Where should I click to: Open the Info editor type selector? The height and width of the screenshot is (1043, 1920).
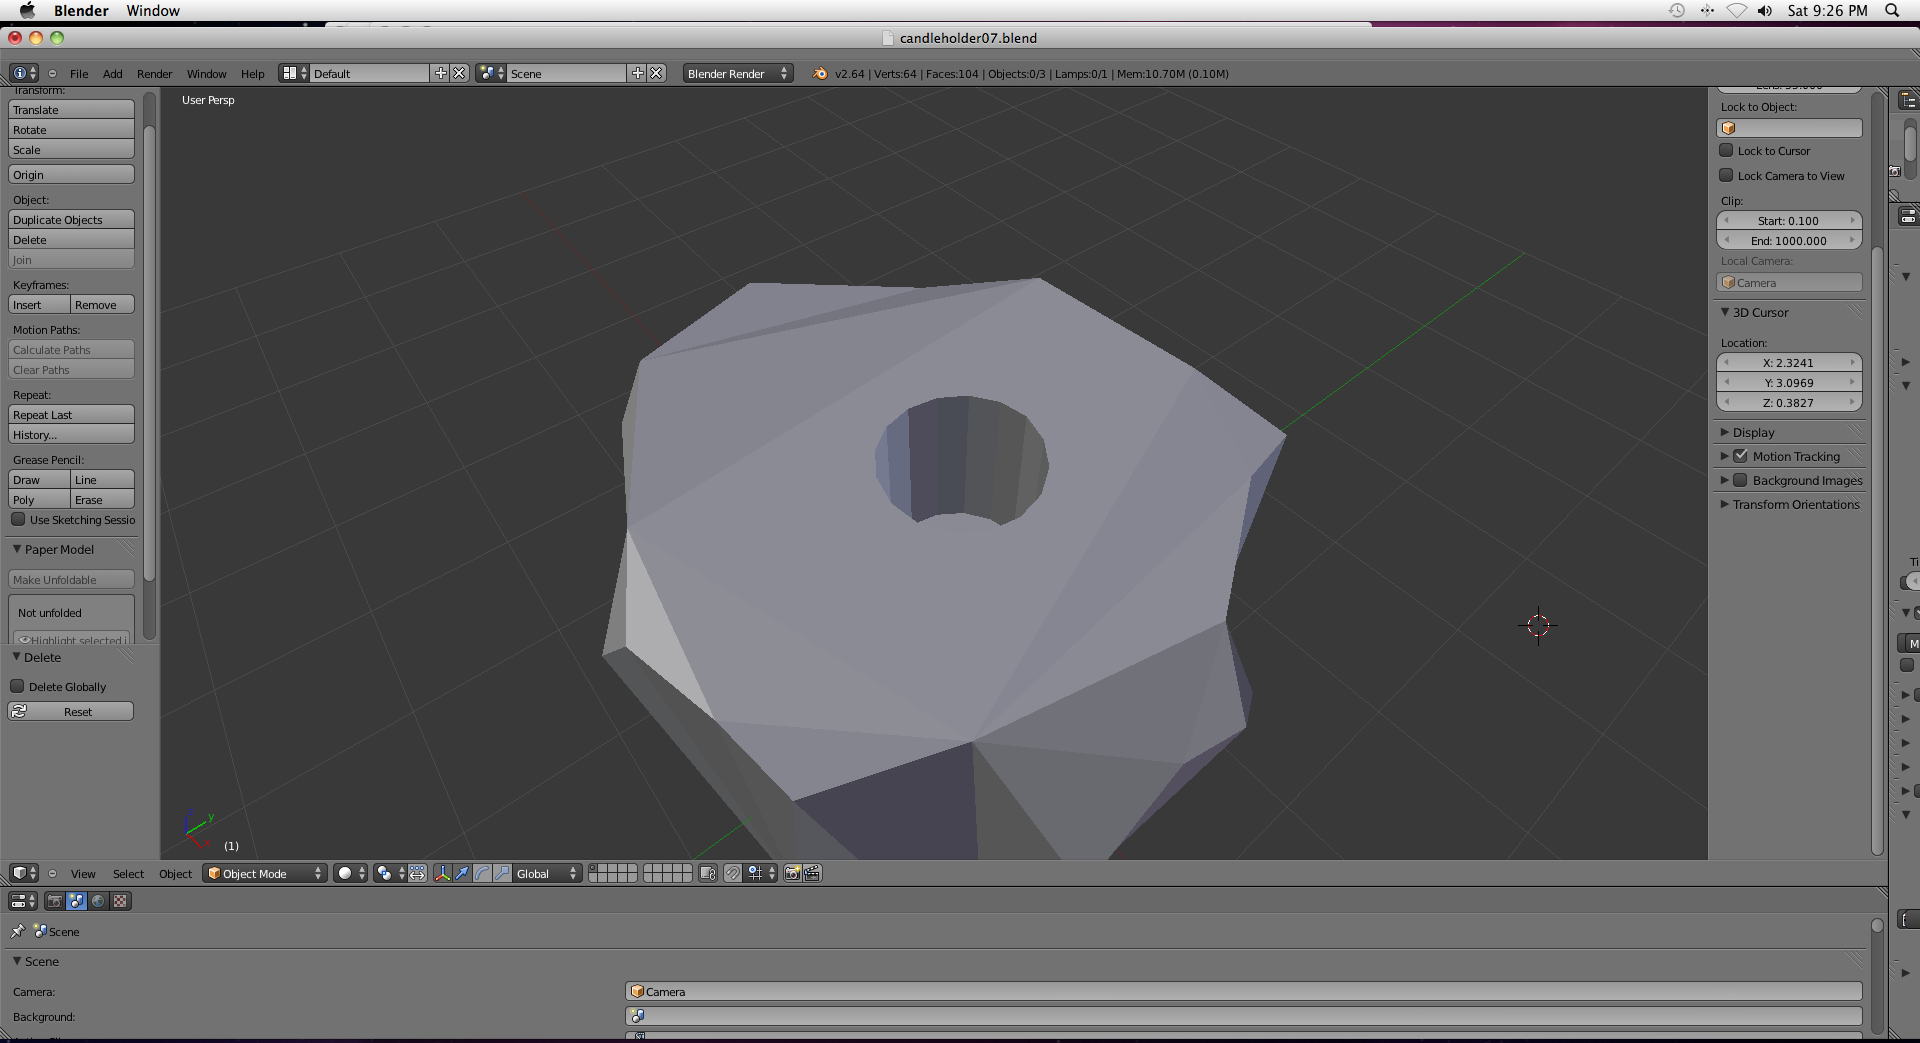(x=24, y=73)
